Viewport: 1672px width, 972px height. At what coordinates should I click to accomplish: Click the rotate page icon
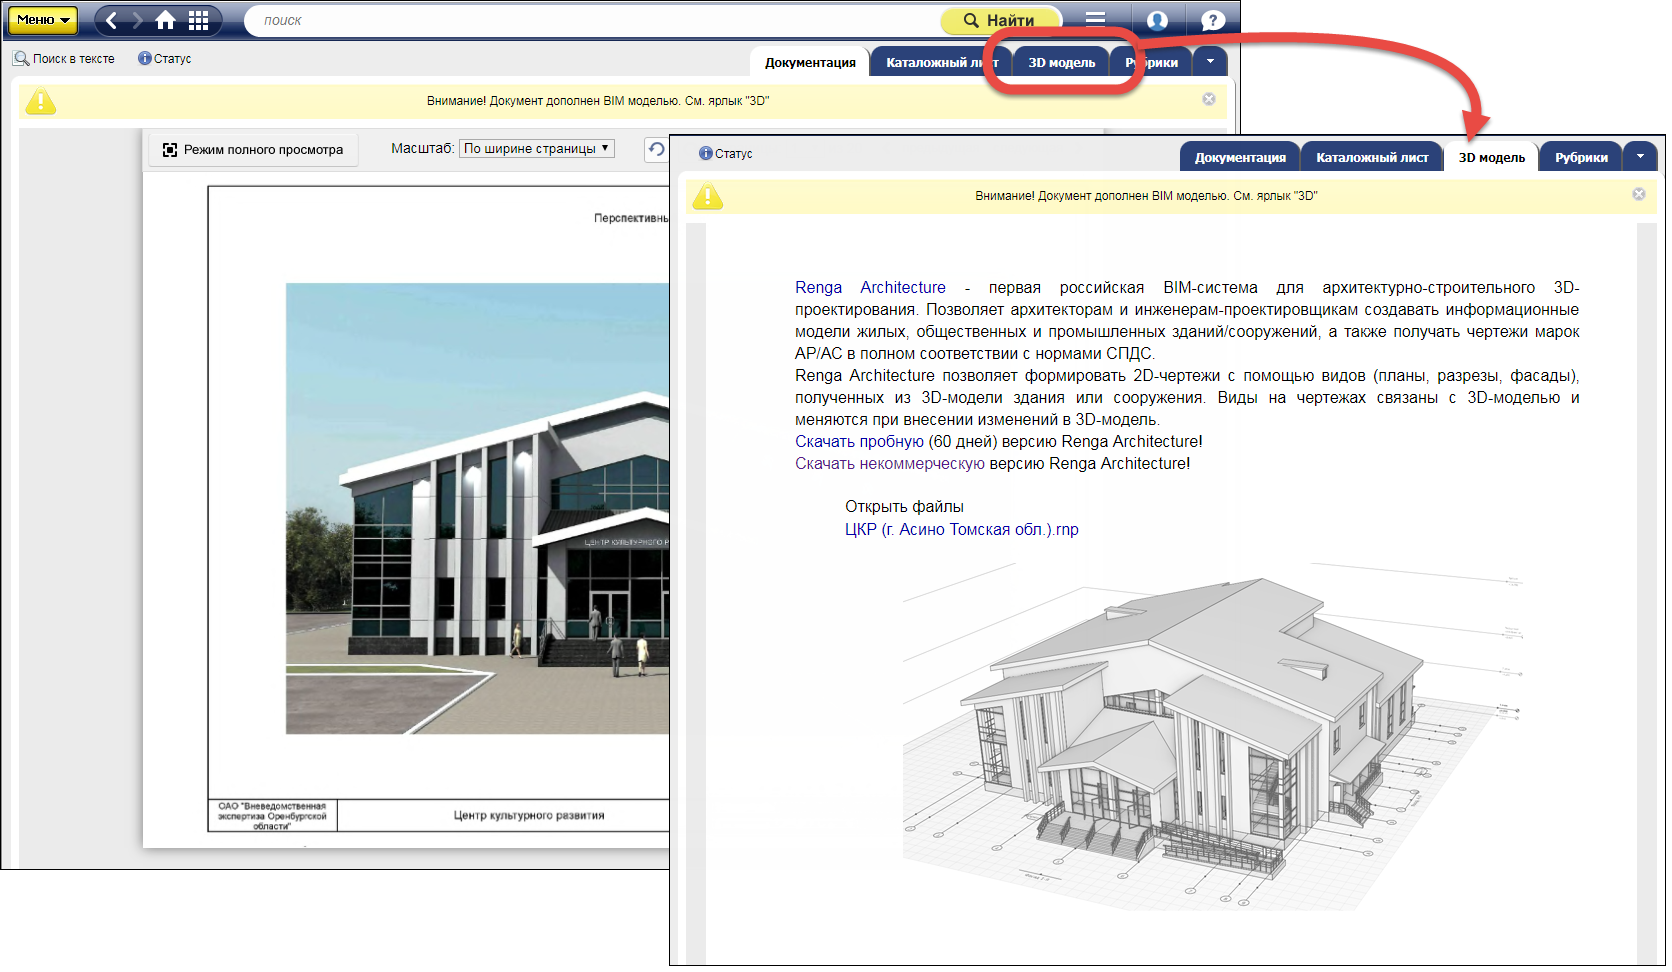click(656, 149)
